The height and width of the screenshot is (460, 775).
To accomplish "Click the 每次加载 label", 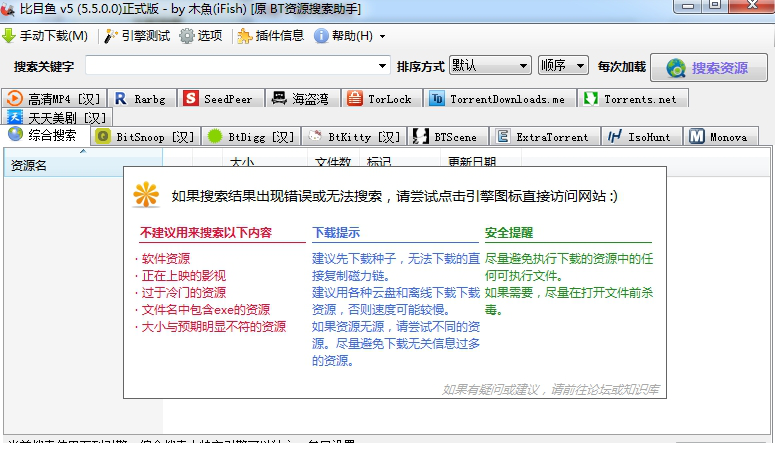I will click(x=621, y=66).
